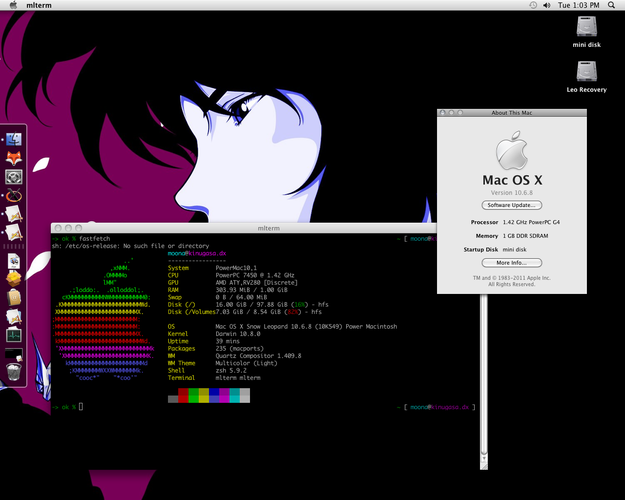Image resolution: width=625 pixels, height=500 pixels.
Task: Close the mlterm terminal window
Action: point(58,228)
